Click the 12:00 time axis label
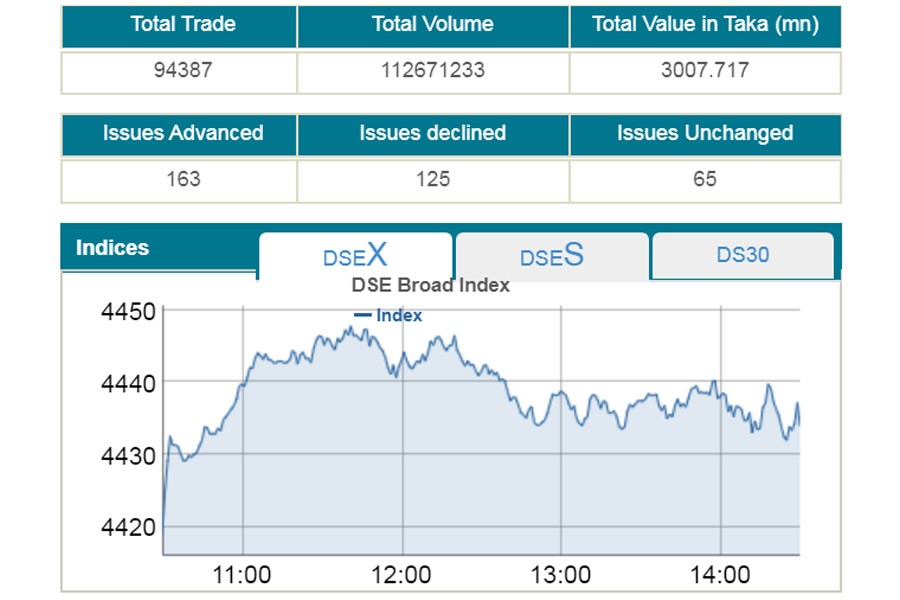Image resolution: width=900 pixels, height=600 pixels. pyautogui.click(x=401, y=575)
